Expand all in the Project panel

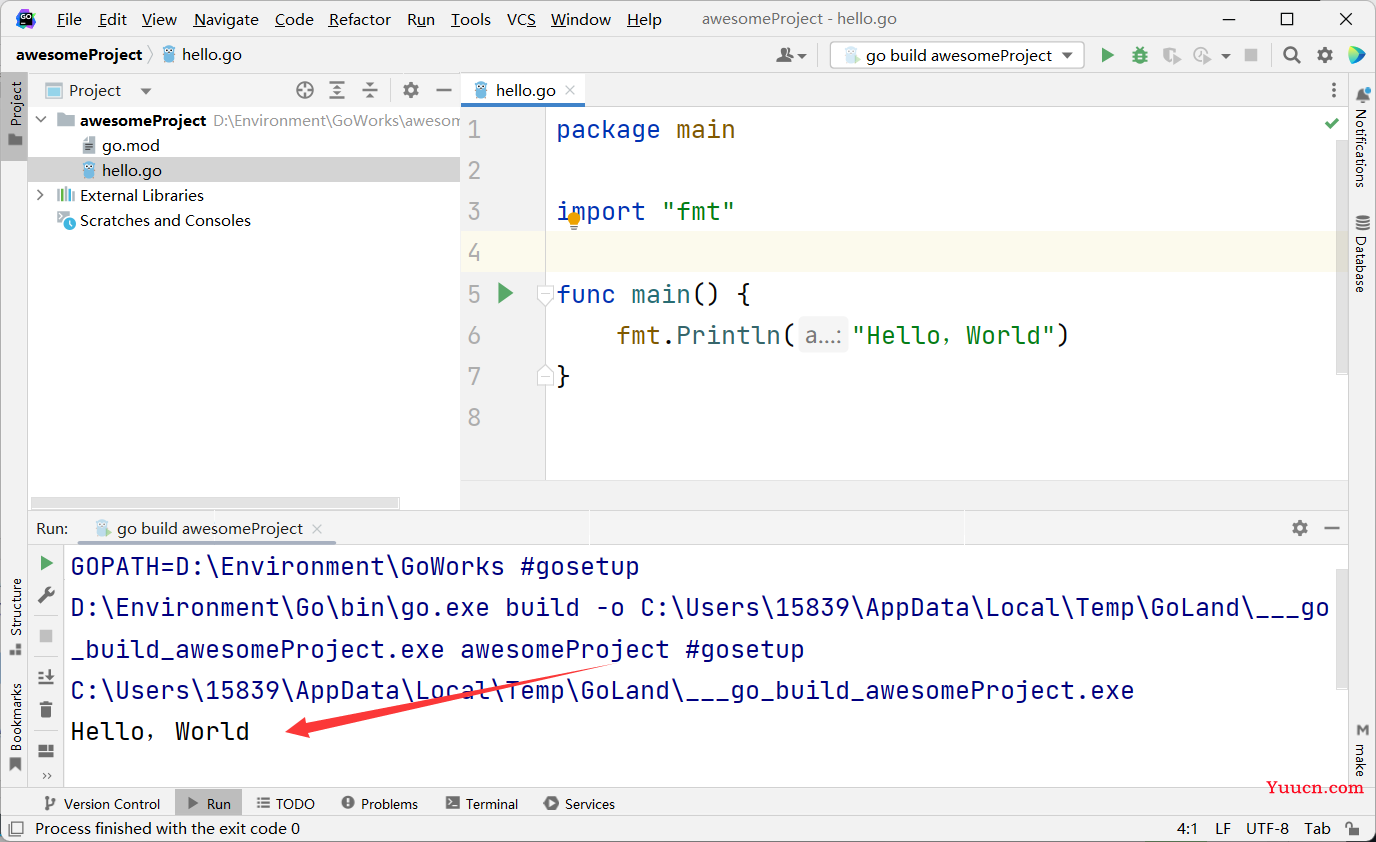(337, 90)
